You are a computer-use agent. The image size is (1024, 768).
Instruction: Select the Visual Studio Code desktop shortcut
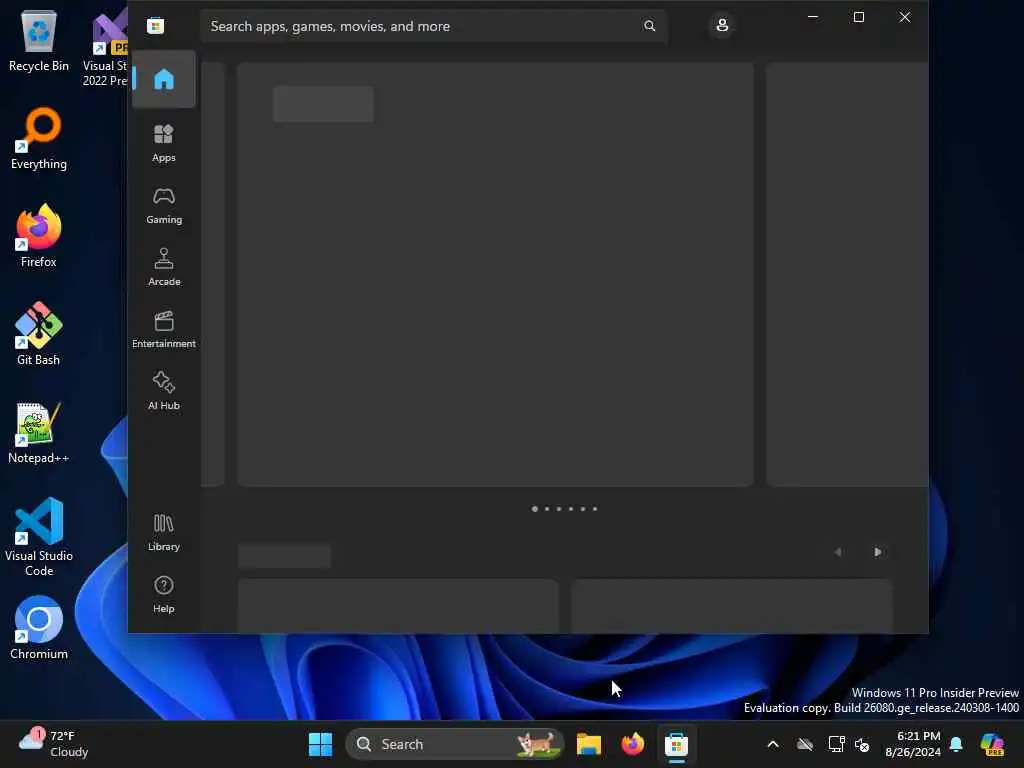(x=39, y=537)
